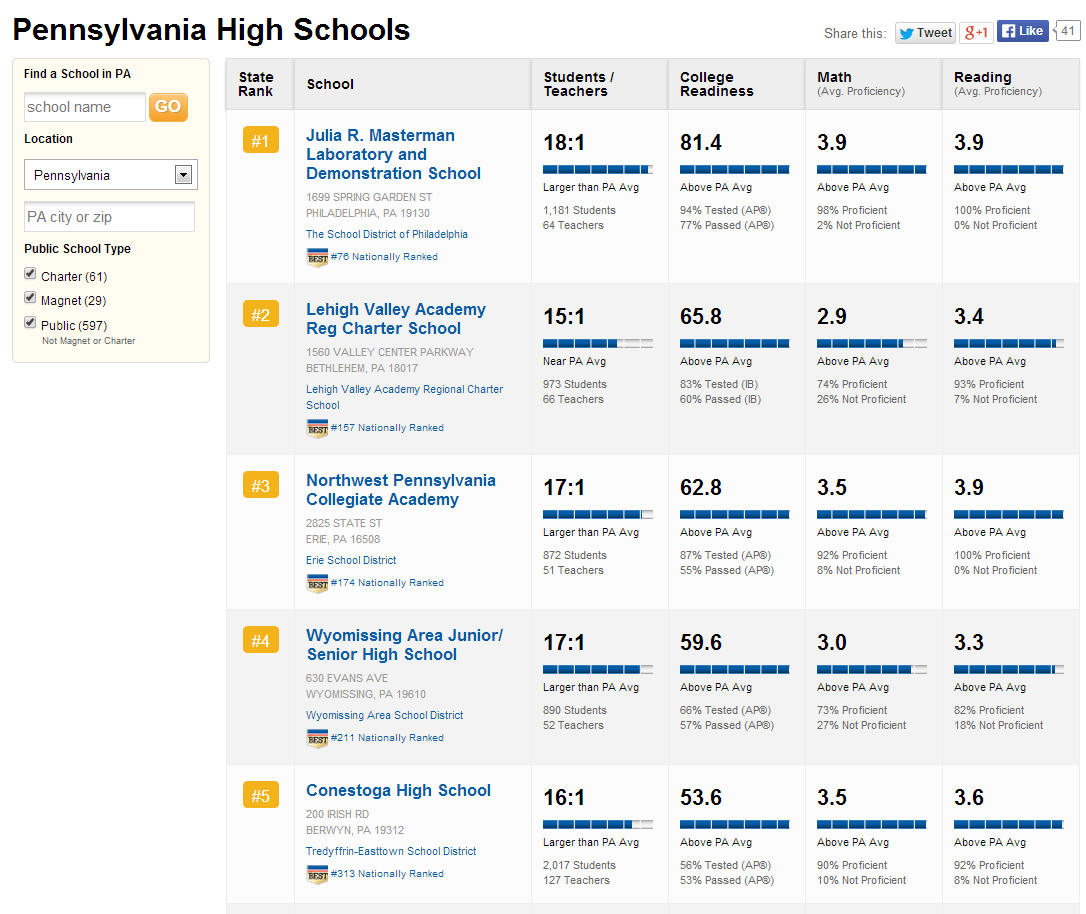1086x914 pixels.
Task: Click the #1 state rank badge
Action: click(260, 141)
